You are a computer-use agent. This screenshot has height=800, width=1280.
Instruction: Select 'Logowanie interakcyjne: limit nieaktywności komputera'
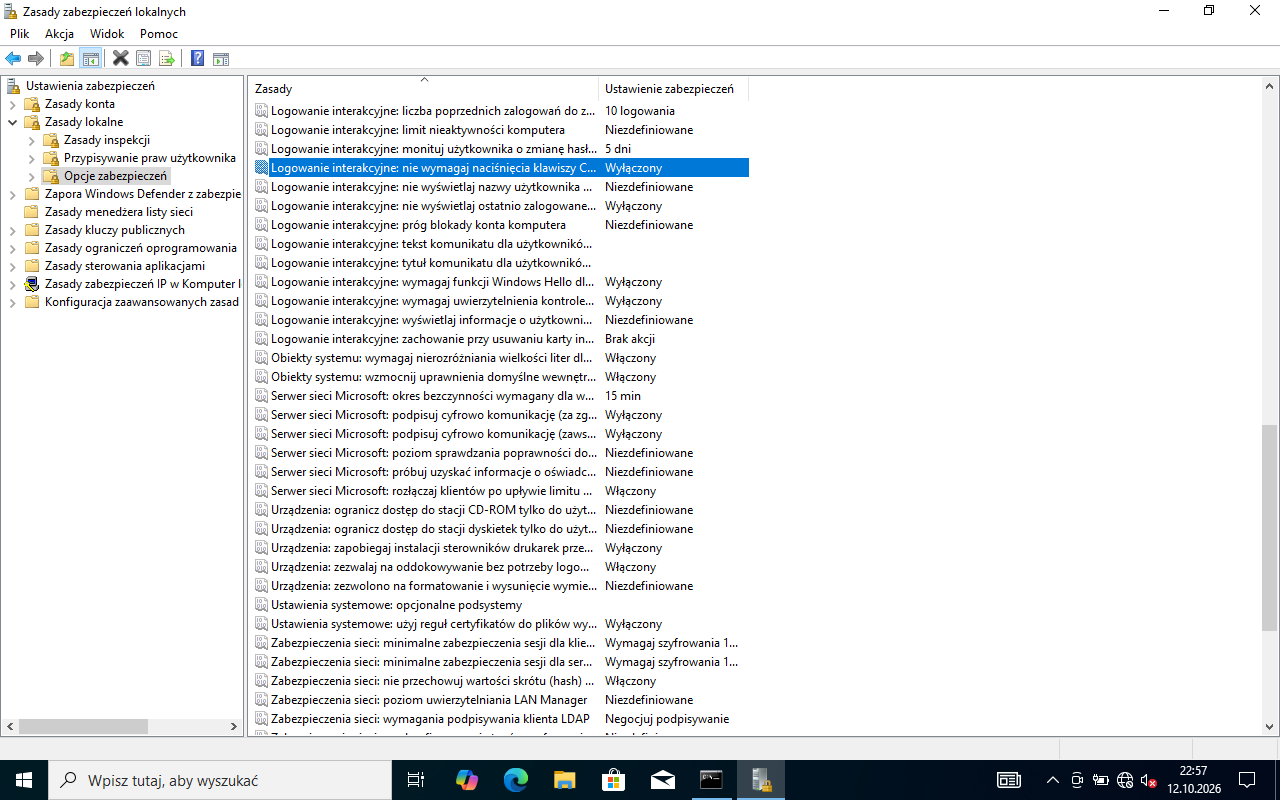417,130
